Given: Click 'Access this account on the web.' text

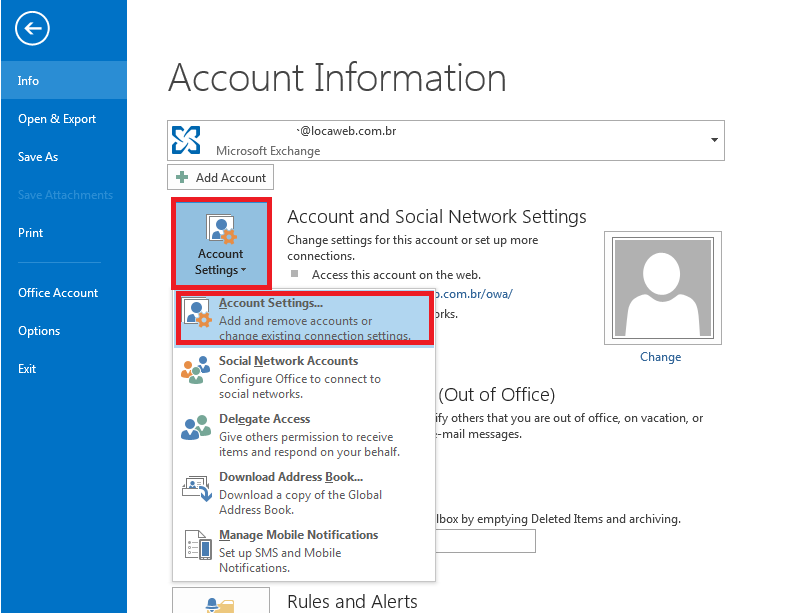Looking at the screenshot, I should (x=396, y=275).
